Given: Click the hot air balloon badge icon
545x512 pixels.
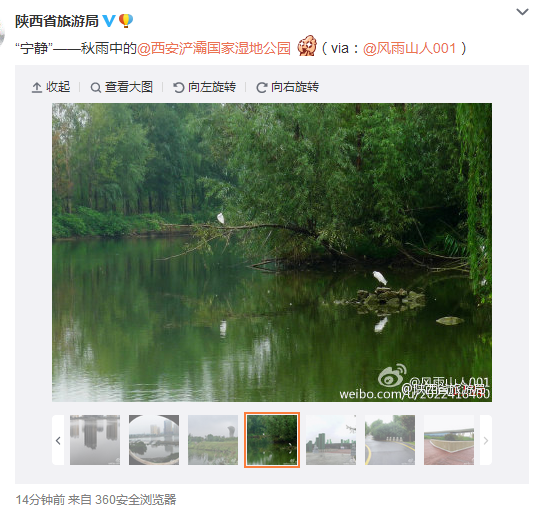Looking at the screenshot, I should (x=125, y=21).
